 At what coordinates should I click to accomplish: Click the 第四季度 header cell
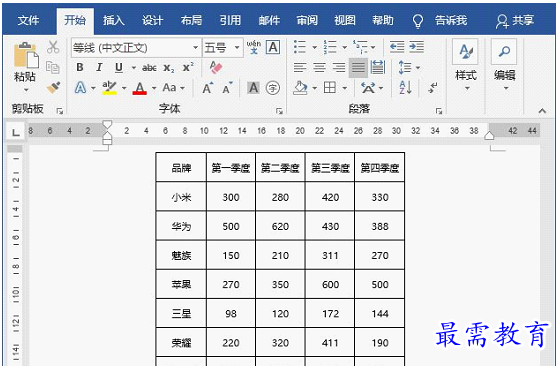pos(380,168)
